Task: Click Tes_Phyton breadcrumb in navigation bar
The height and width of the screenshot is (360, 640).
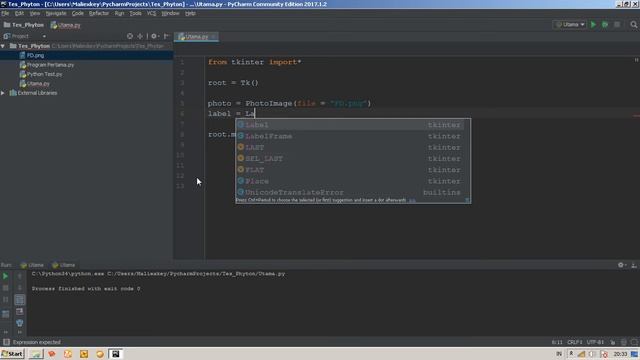Action: point(24,25)
